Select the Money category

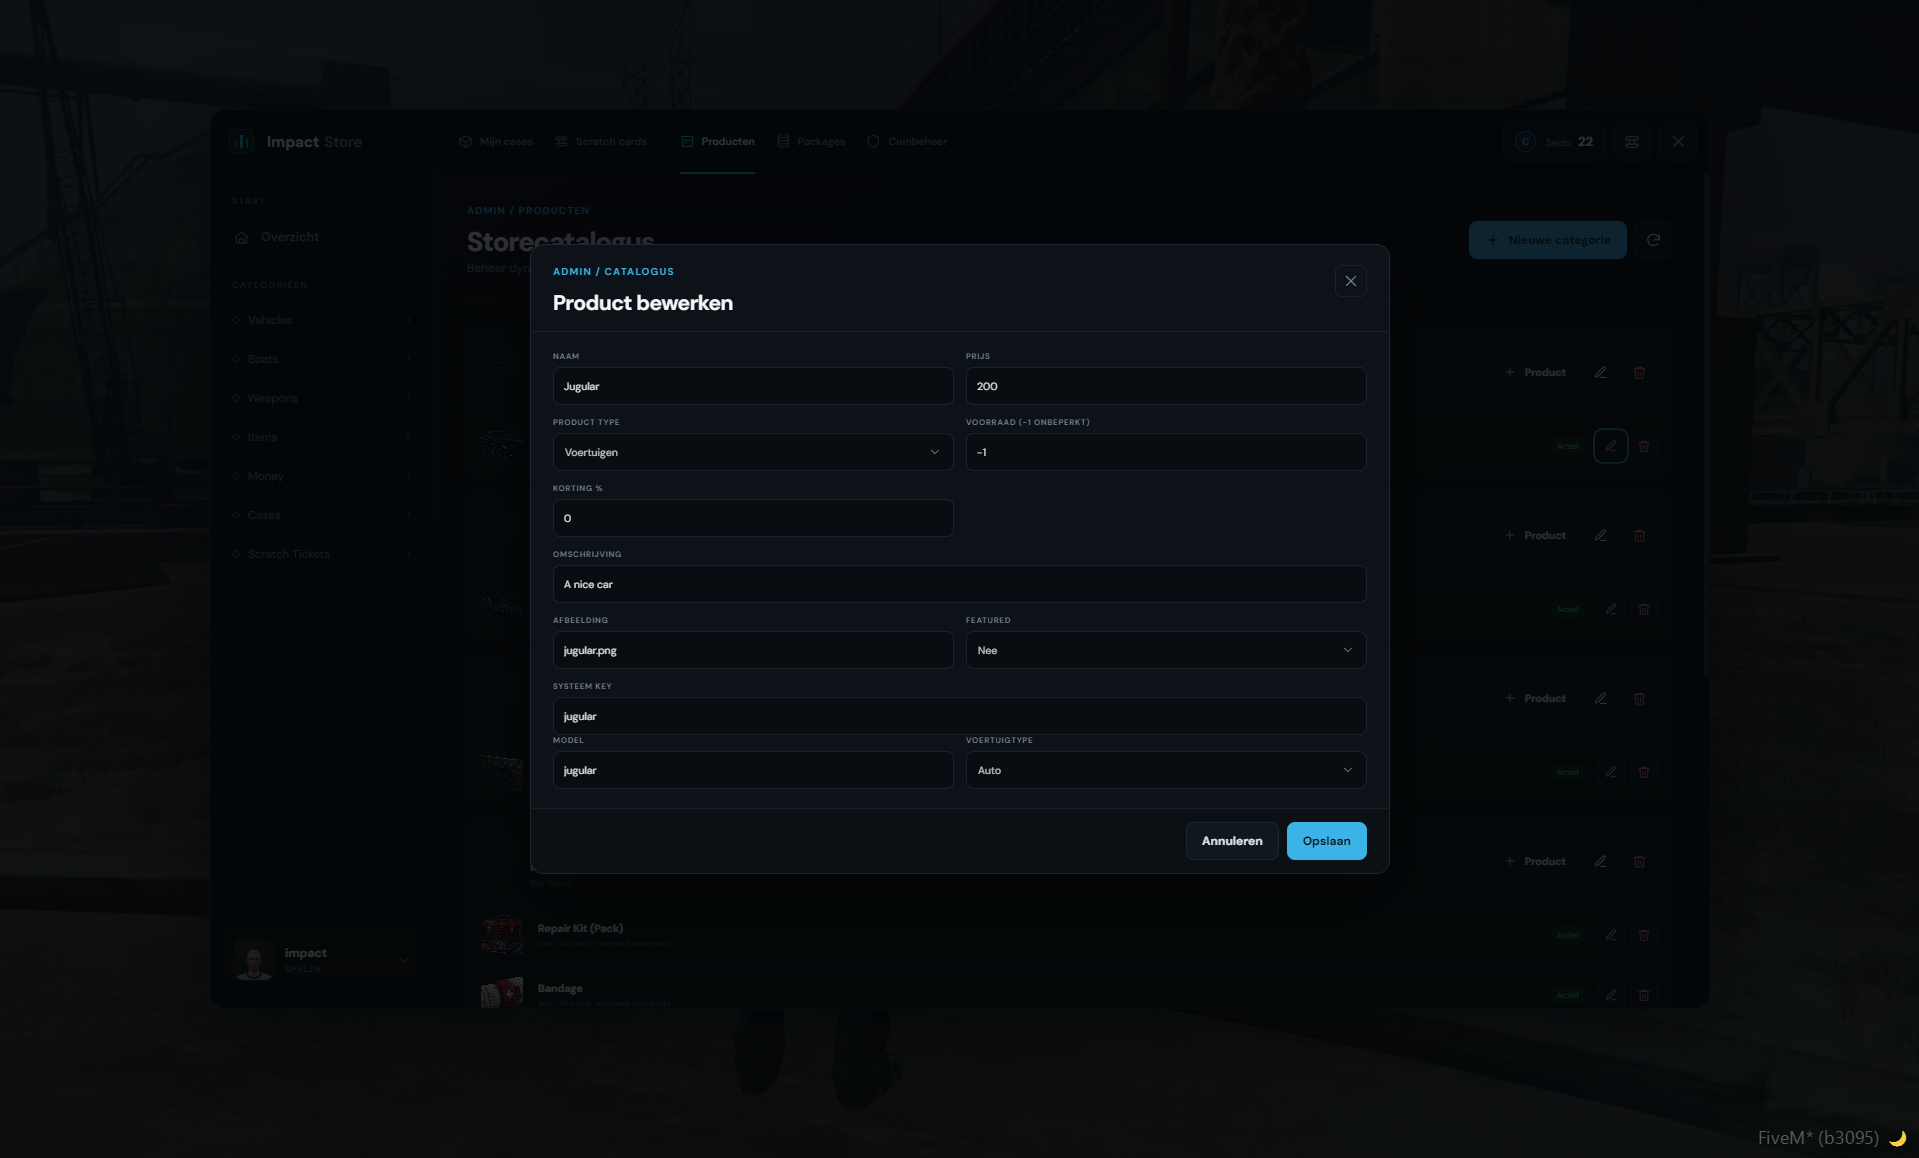tap(321, 476)
